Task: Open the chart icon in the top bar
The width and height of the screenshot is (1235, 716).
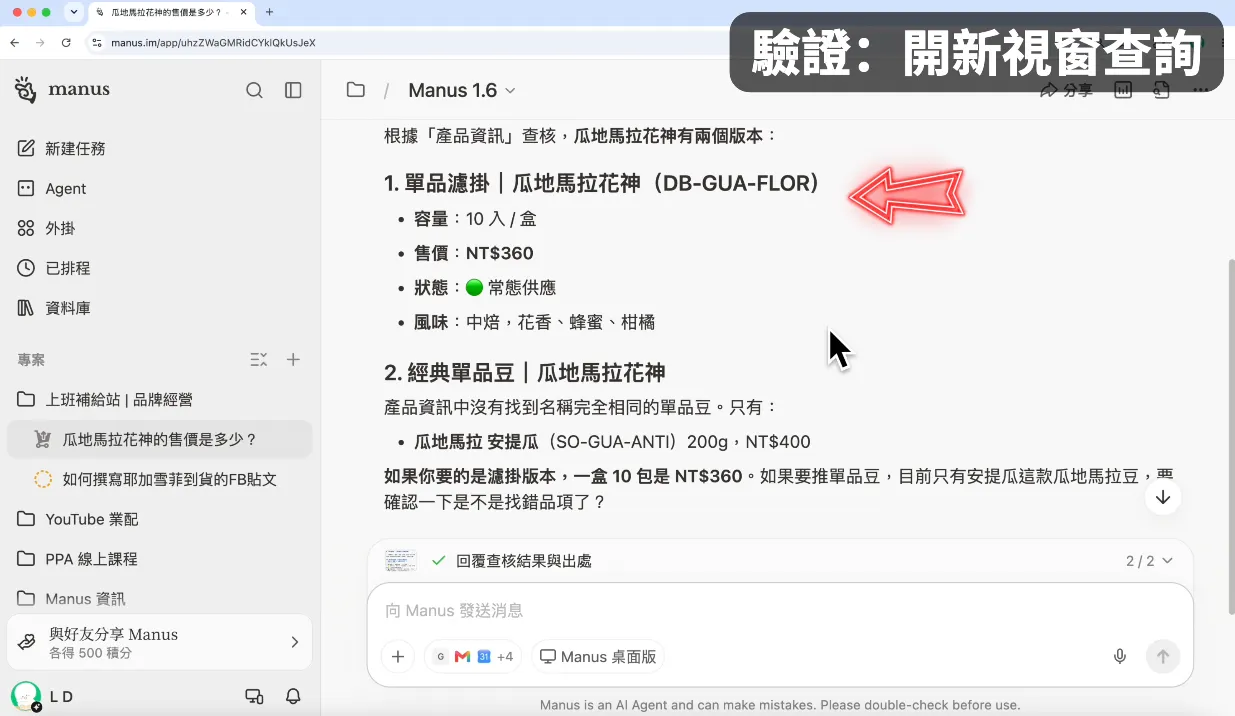Action: pyautogui.click(x=1123, y=90)
